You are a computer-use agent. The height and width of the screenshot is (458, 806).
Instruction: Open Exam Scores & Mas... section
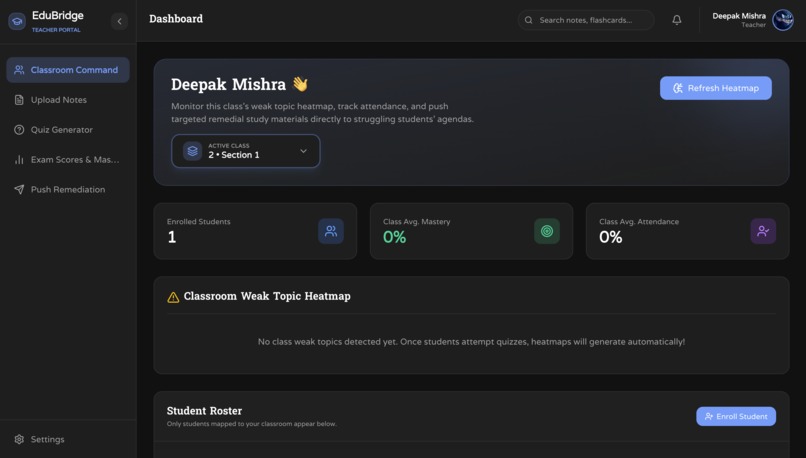[68, 159]
